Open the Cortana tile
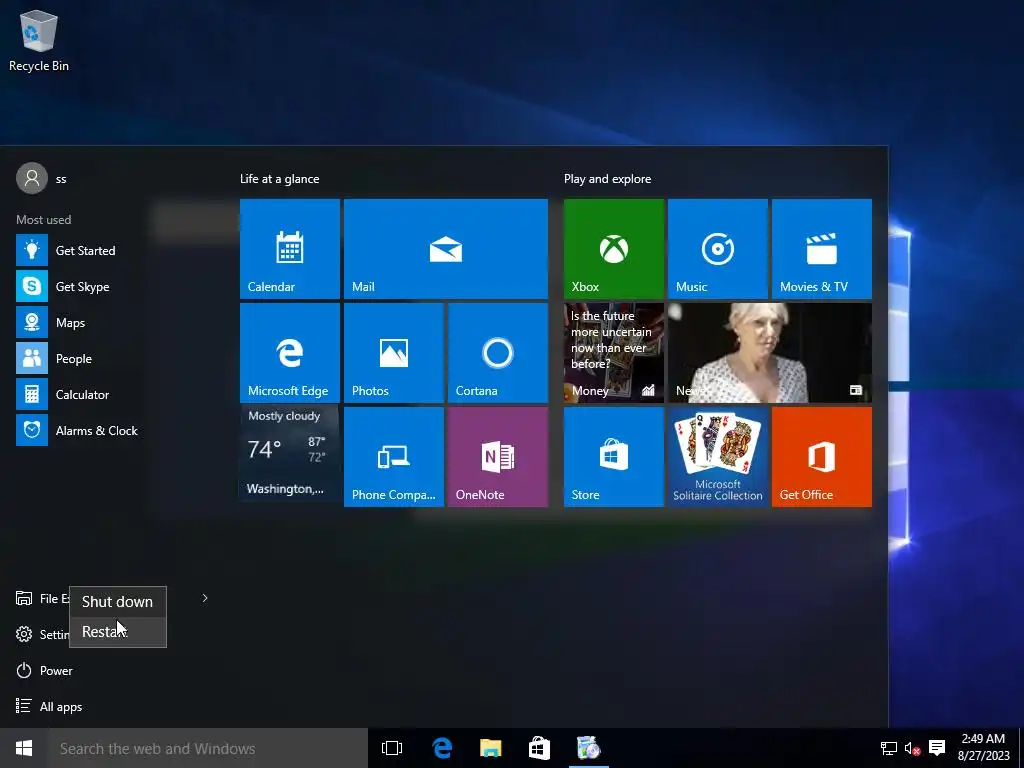The height and width of the screenshot is (768, 1024). [x=498, y=353]
